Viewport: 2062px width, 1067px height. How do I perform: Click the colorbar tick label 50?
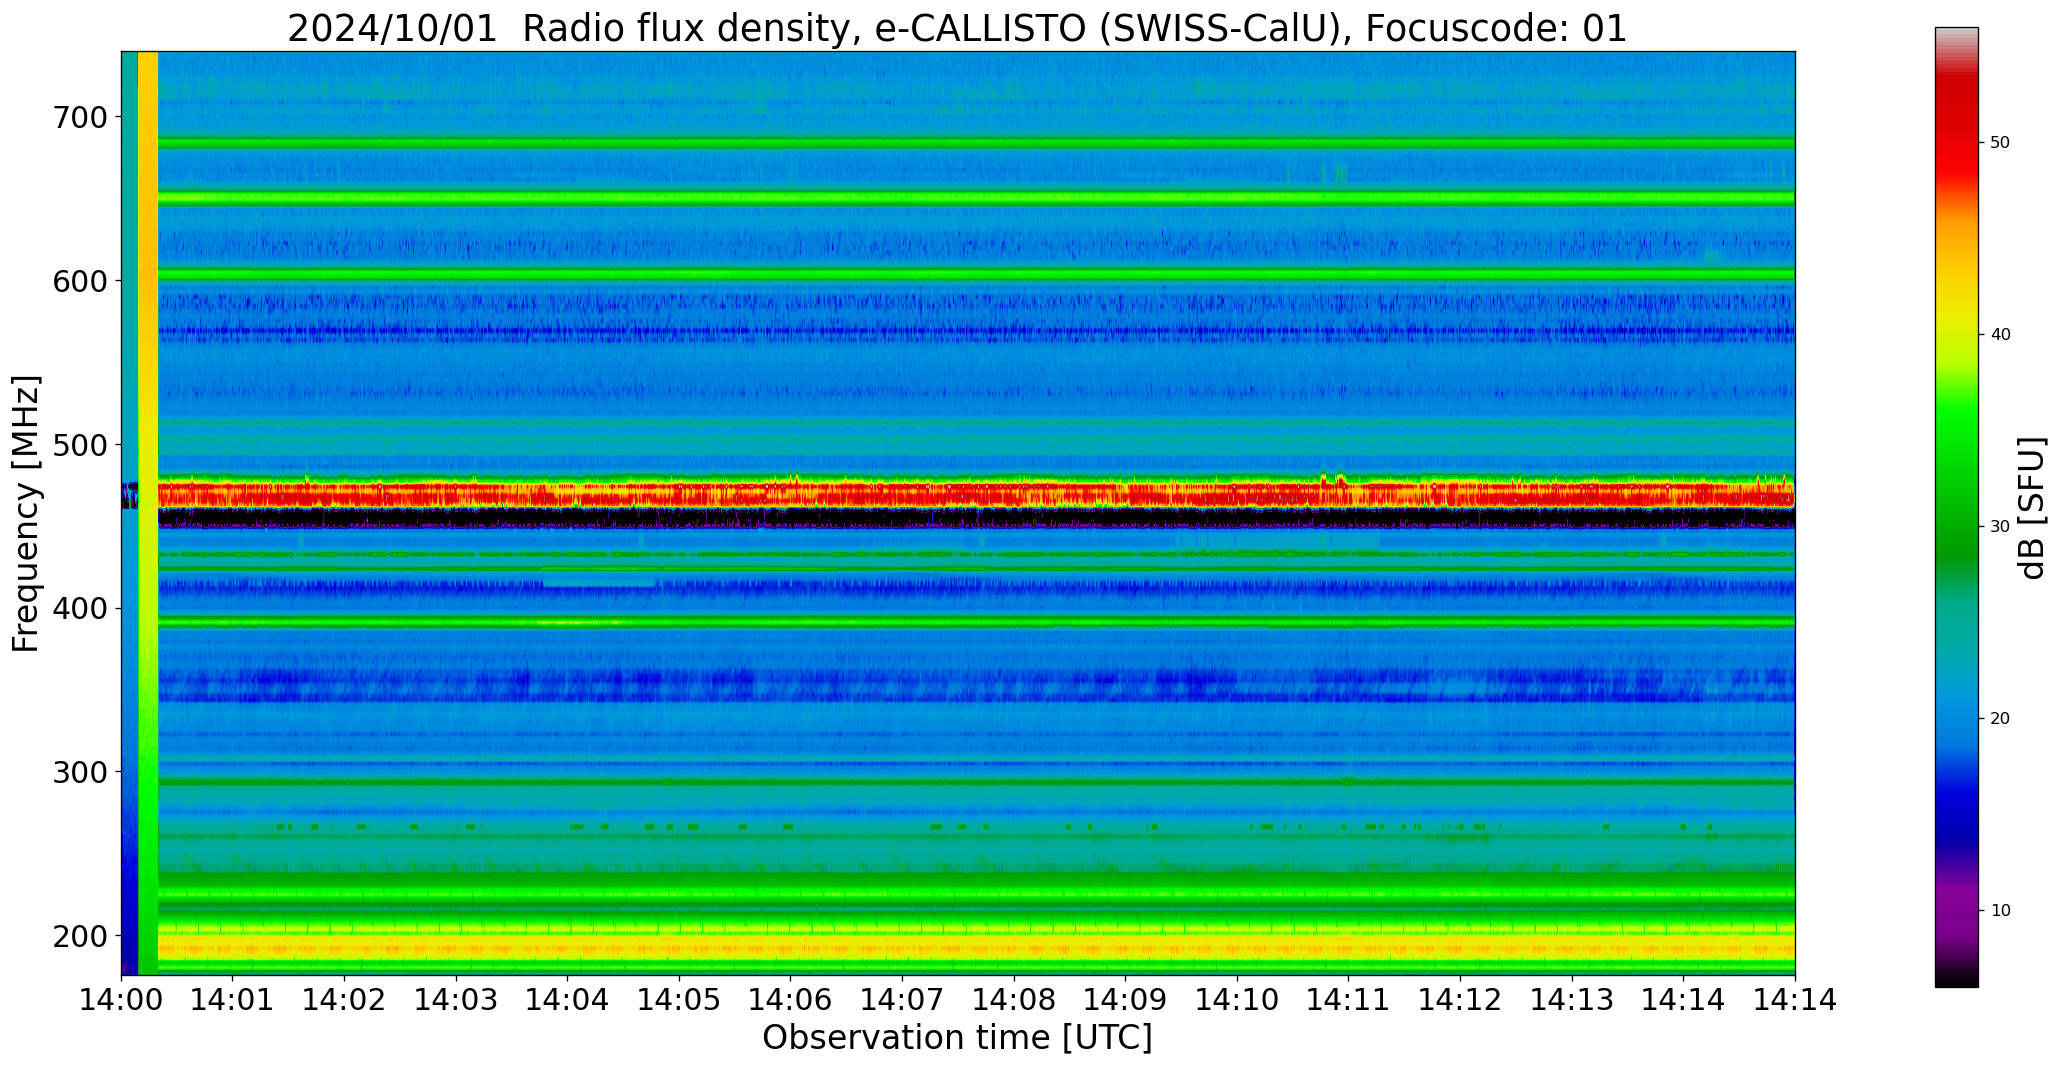point(2000,143)
